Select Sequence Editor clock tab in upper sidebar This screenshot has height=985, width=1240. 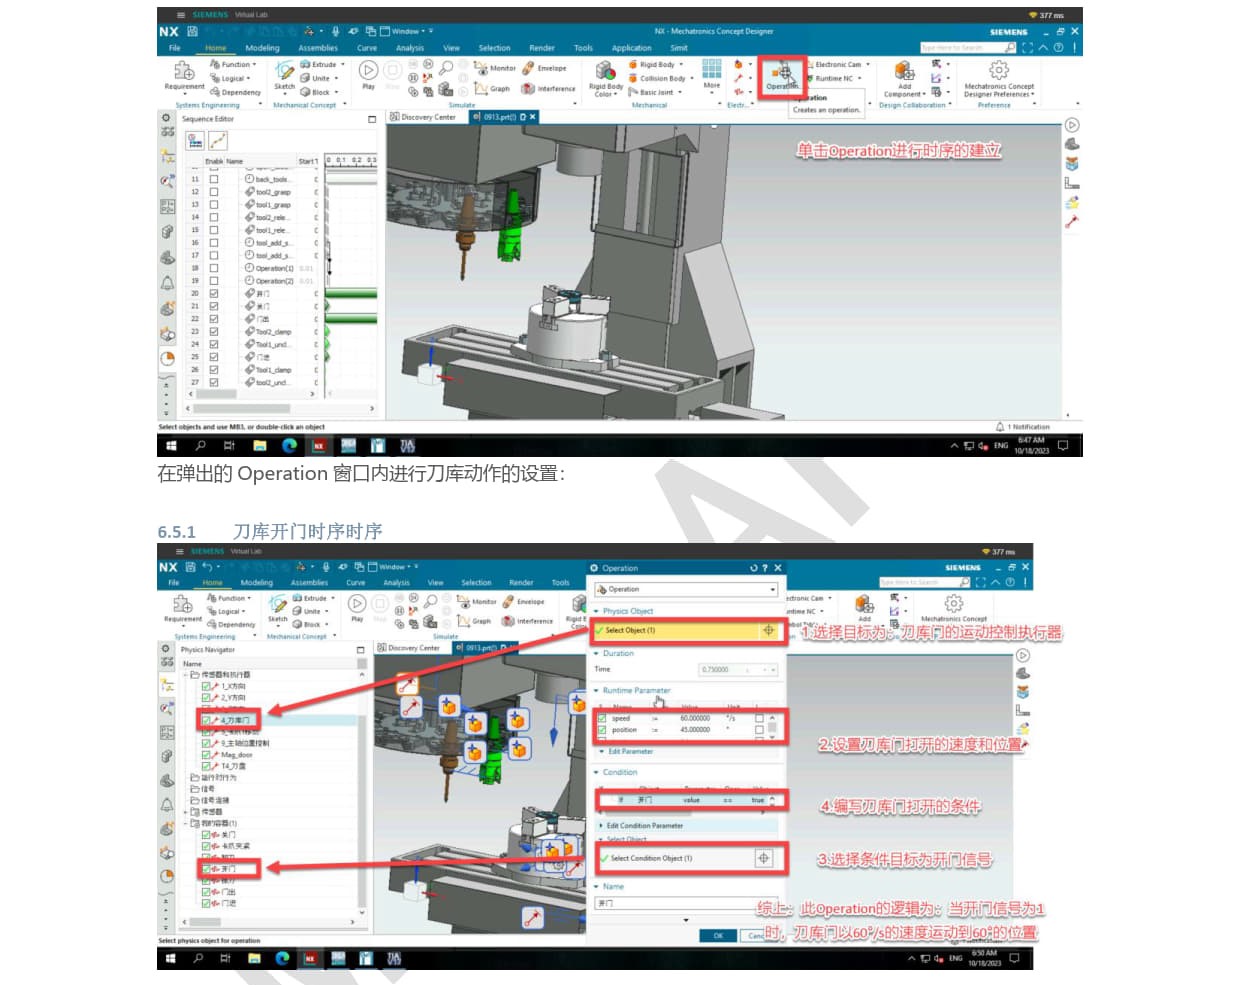(167, 358)
